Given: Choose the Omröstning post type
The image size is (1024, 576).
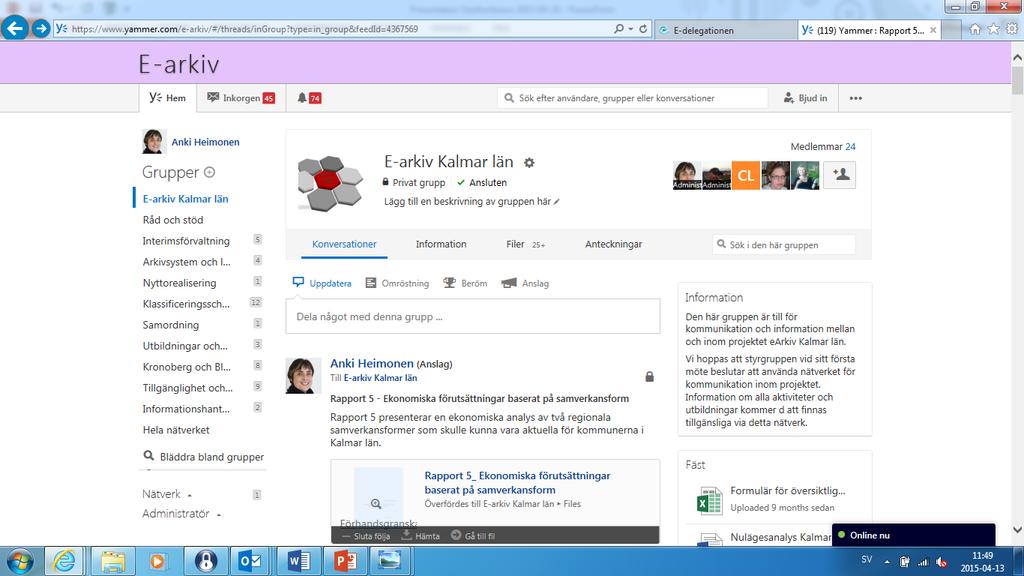Looking at the screenshot, I should [x=397, y=283].
